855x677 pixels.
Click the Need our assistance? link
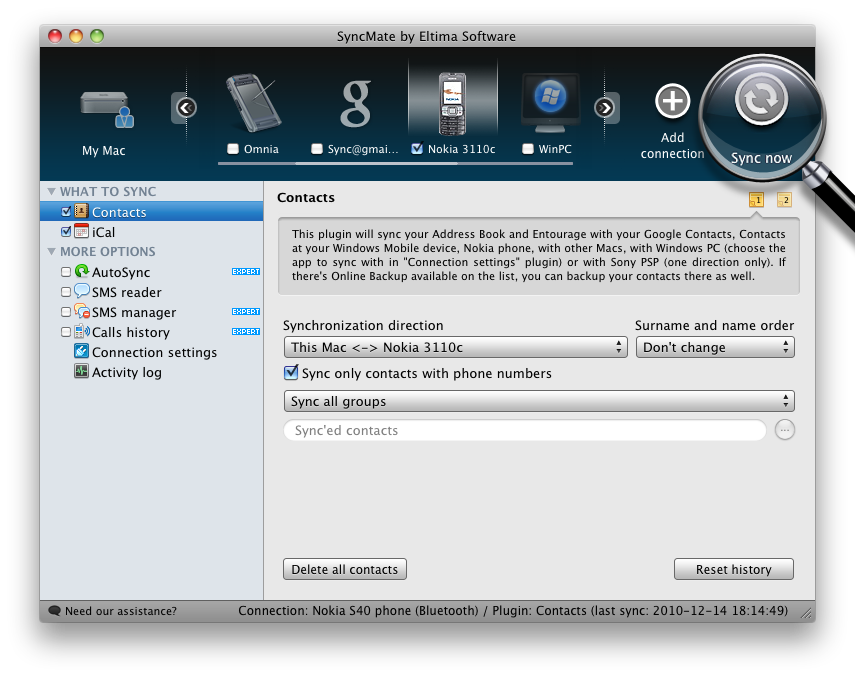[121, 611]
